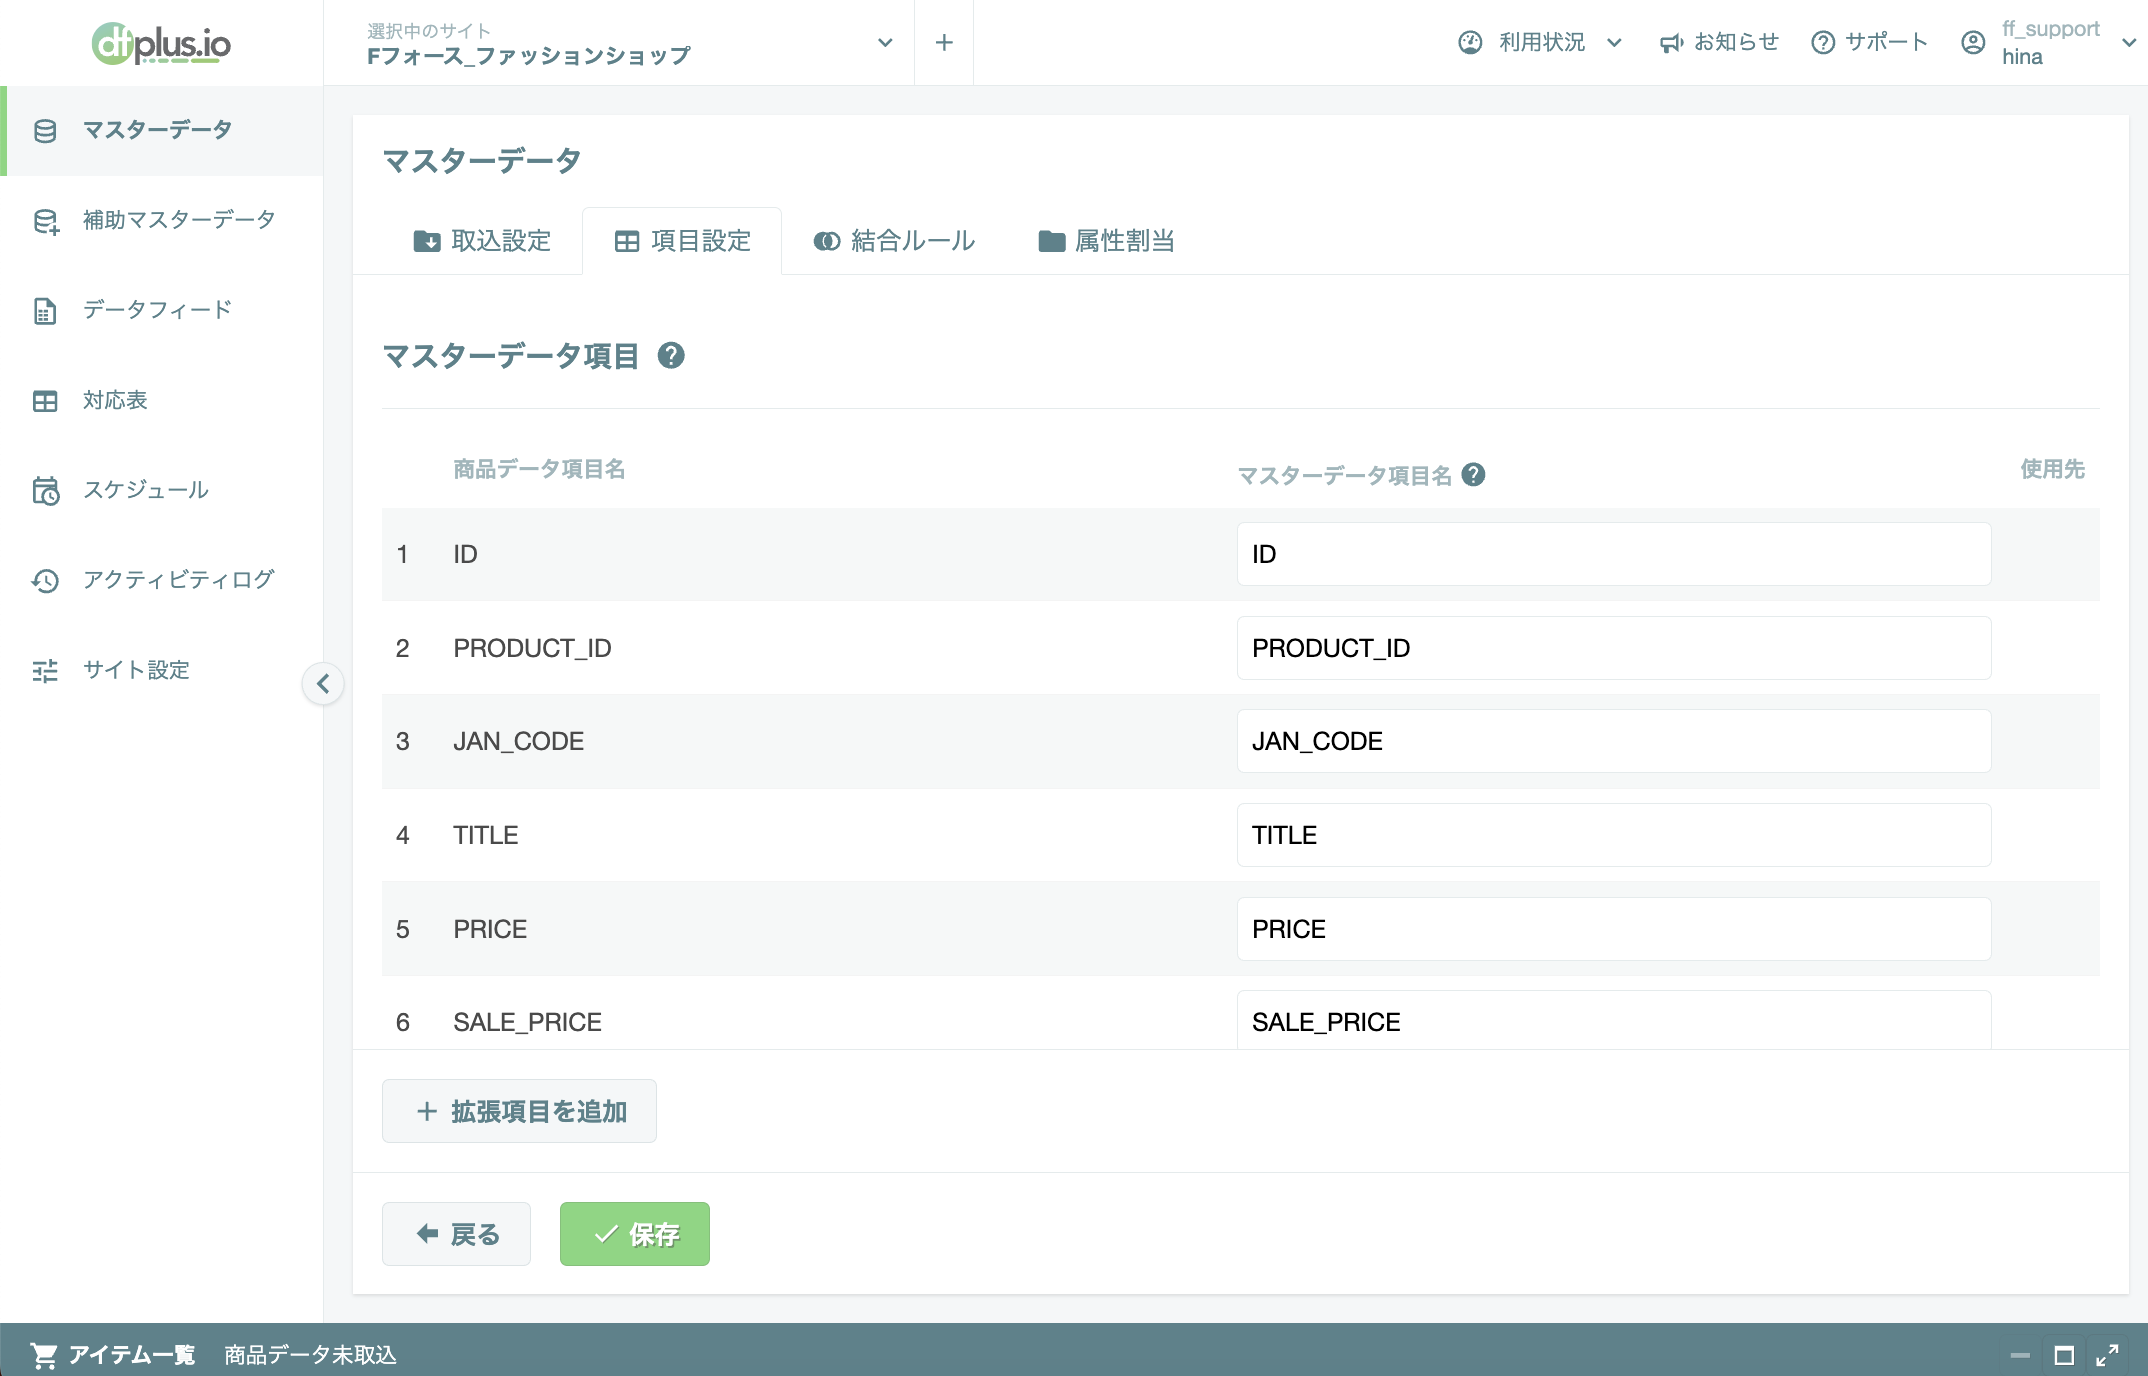Click help icon beside マスターデータ項目 heading
The width and height of the screenshot is (2148, 1376).
pos(671,355)
